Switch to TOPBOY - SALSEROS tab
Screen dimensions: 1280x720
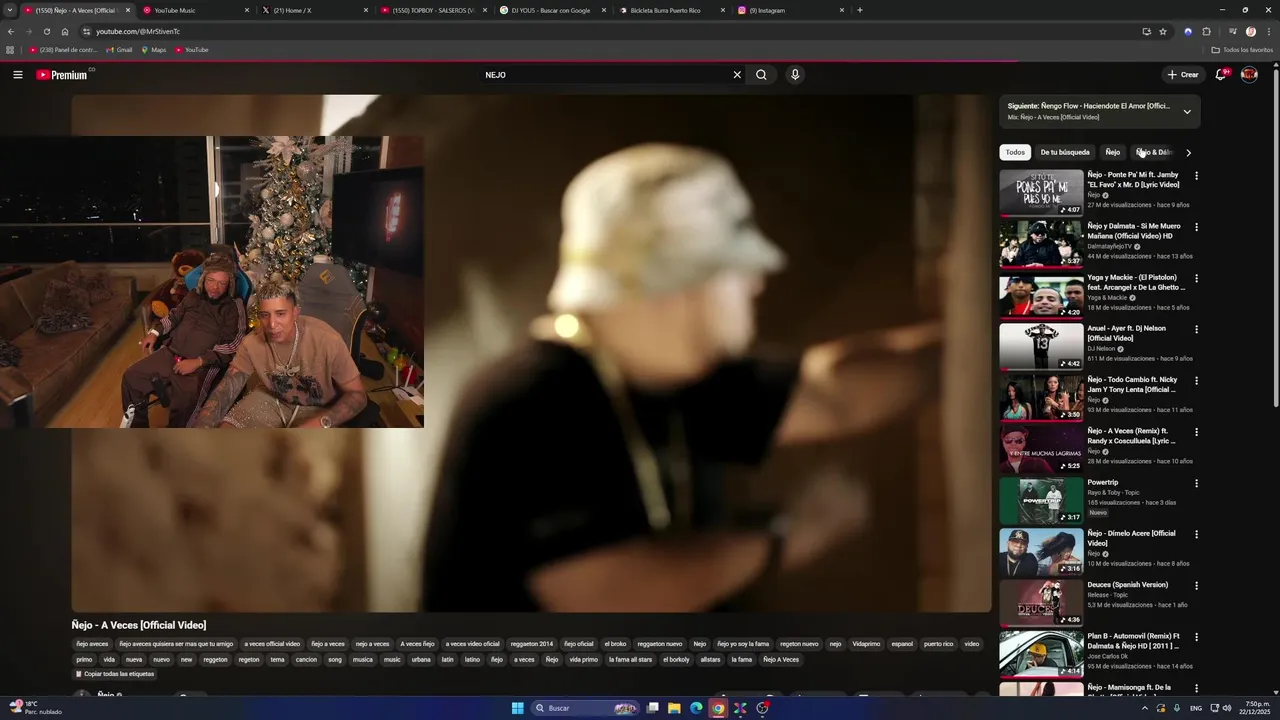point(433,10)
